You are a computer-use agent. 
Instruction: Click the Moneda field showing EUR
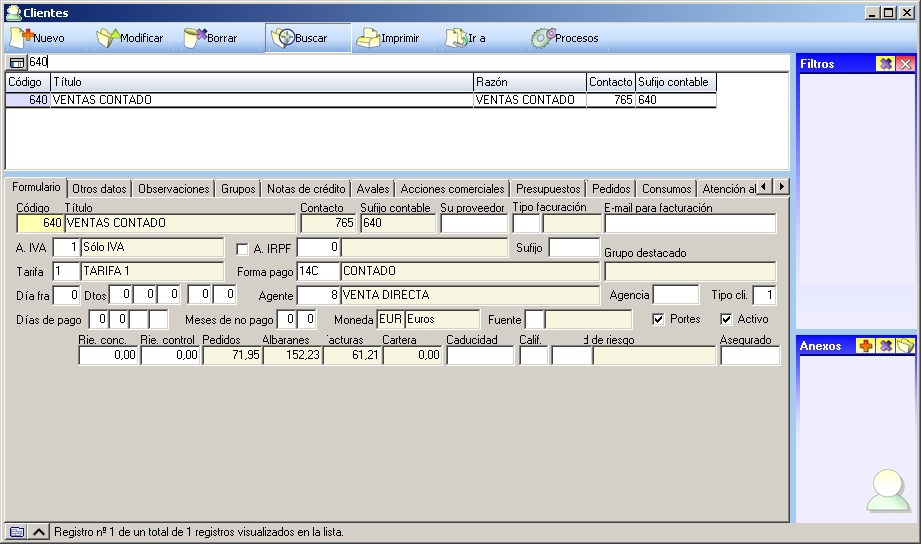(391, 320)
